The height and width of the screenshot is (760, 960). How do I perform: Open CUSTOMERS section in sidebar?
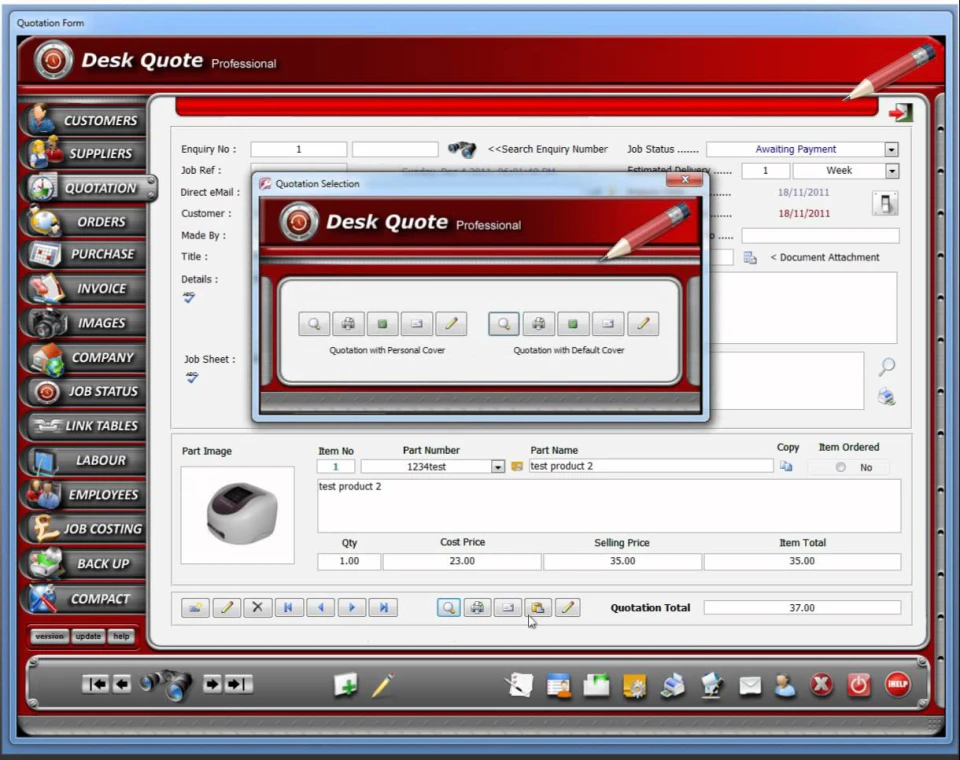click(84, 119)
